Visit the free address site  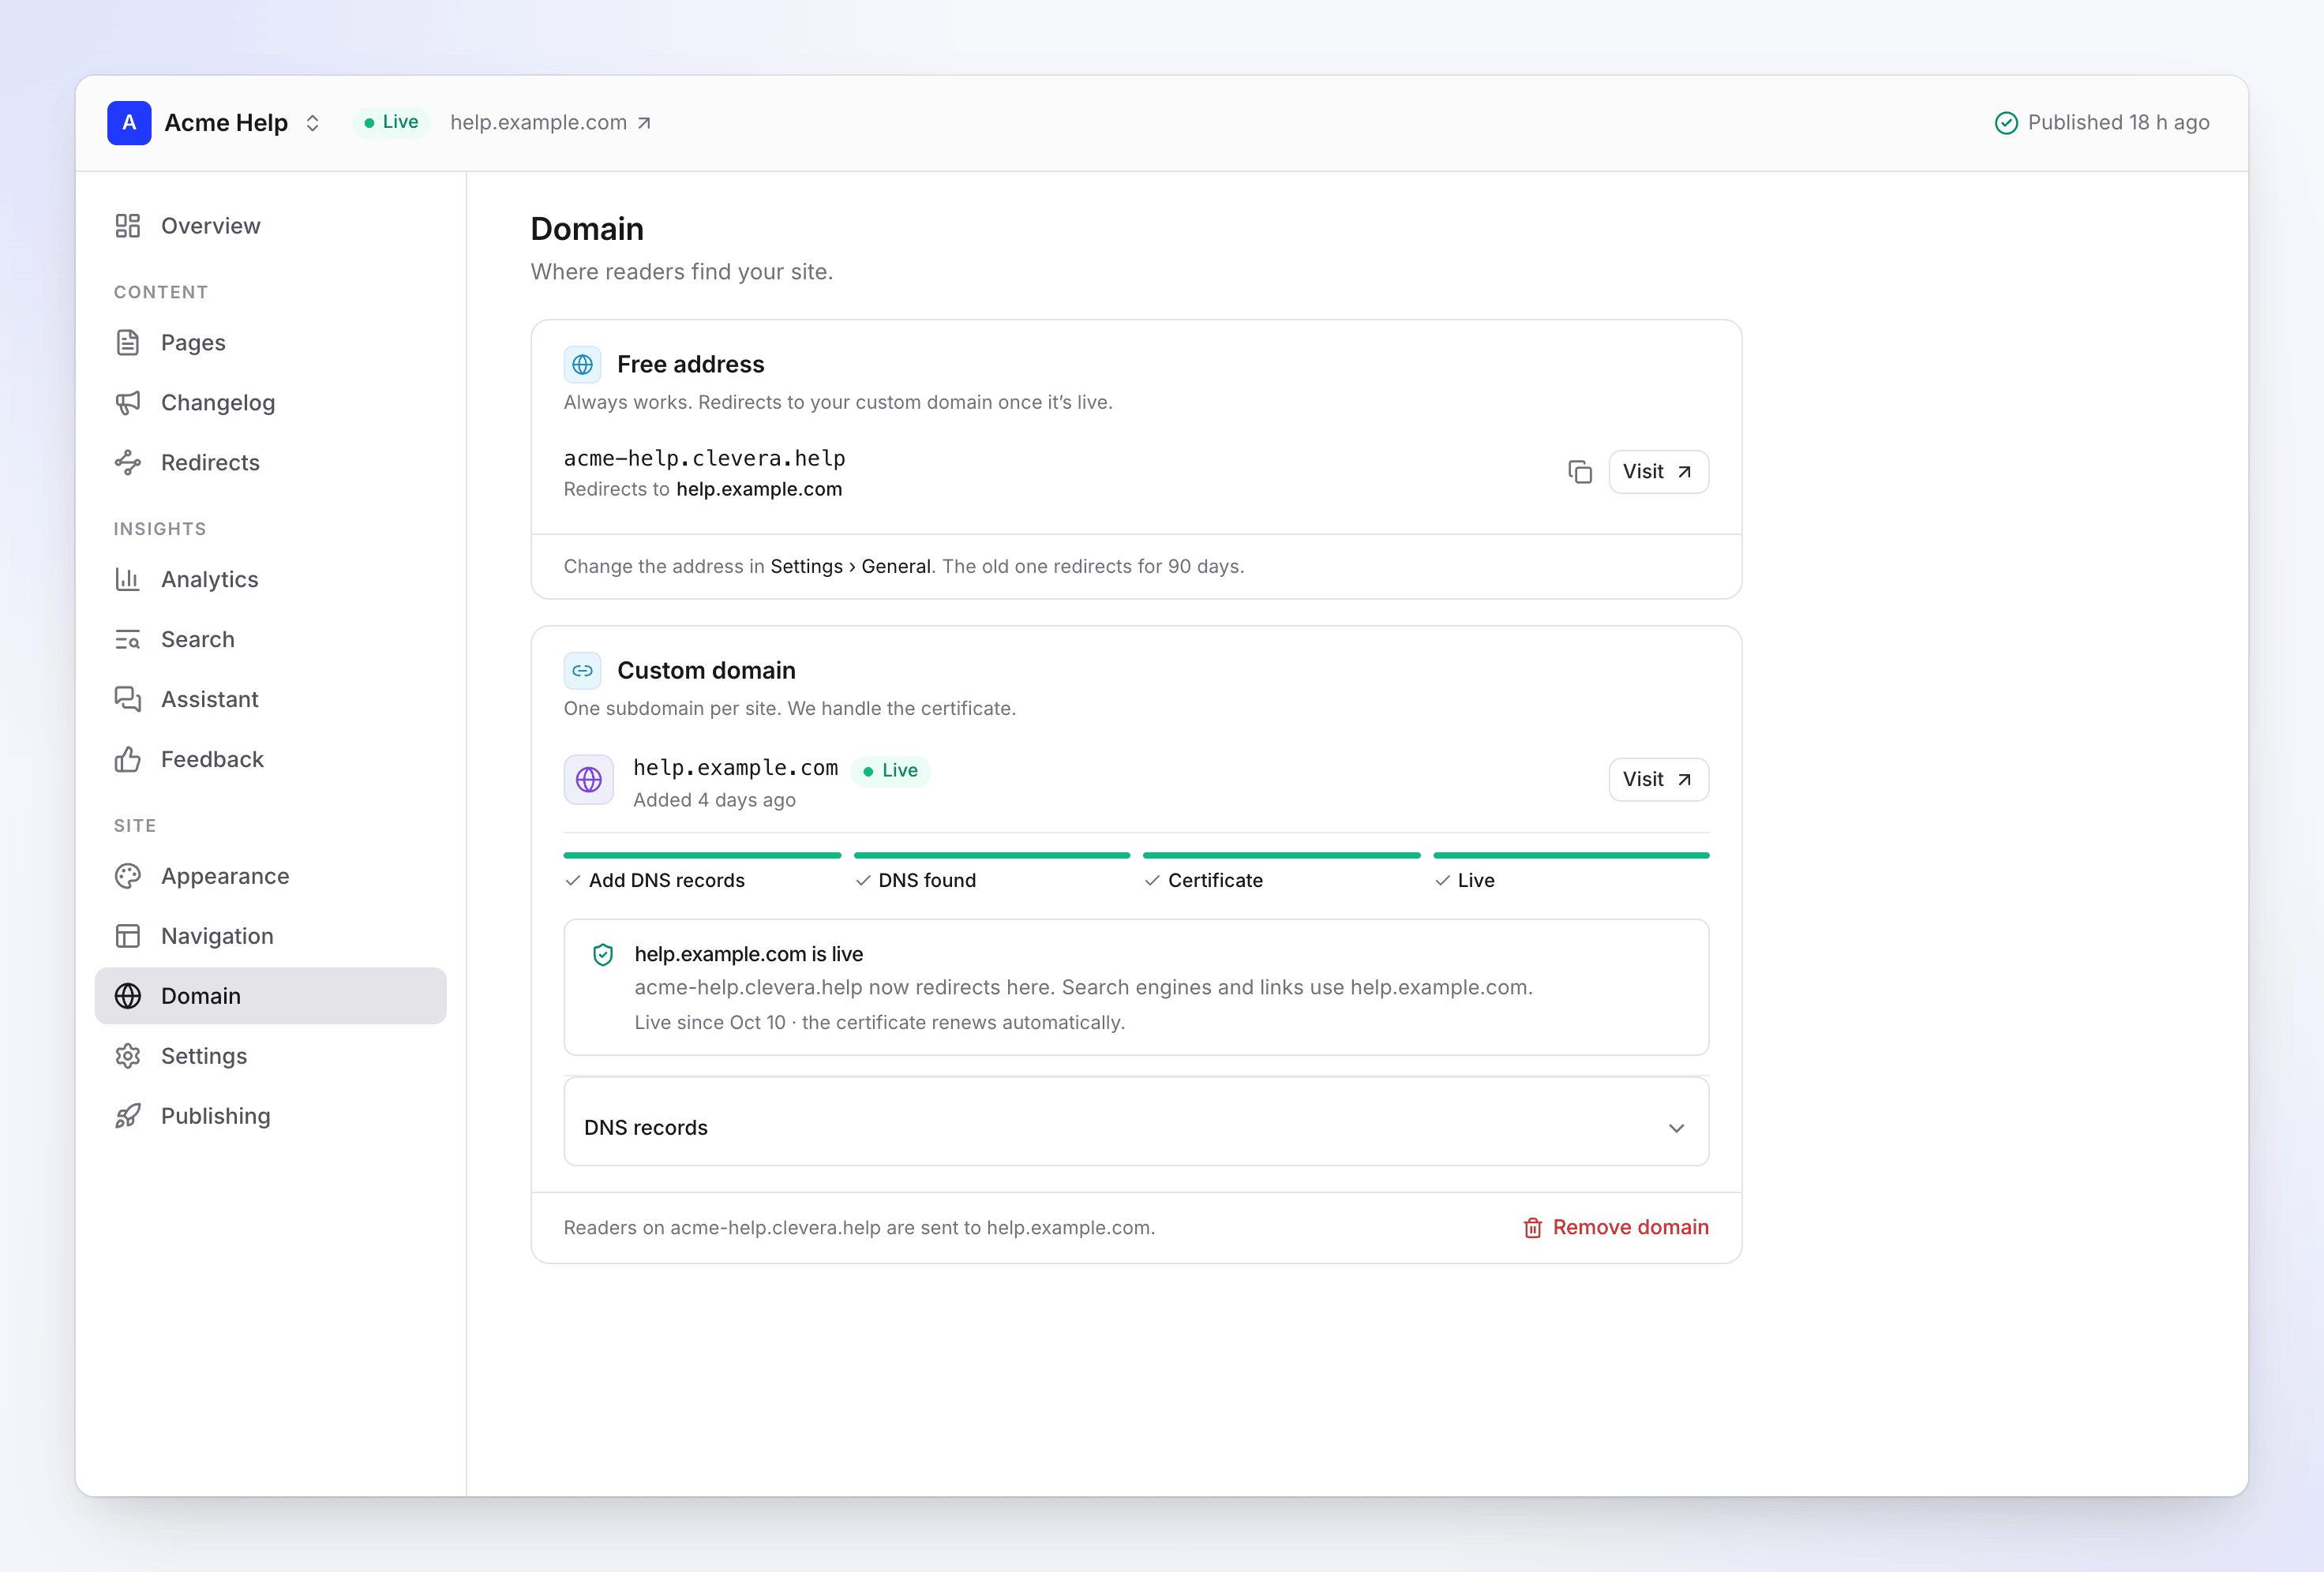coord(1658,472)
